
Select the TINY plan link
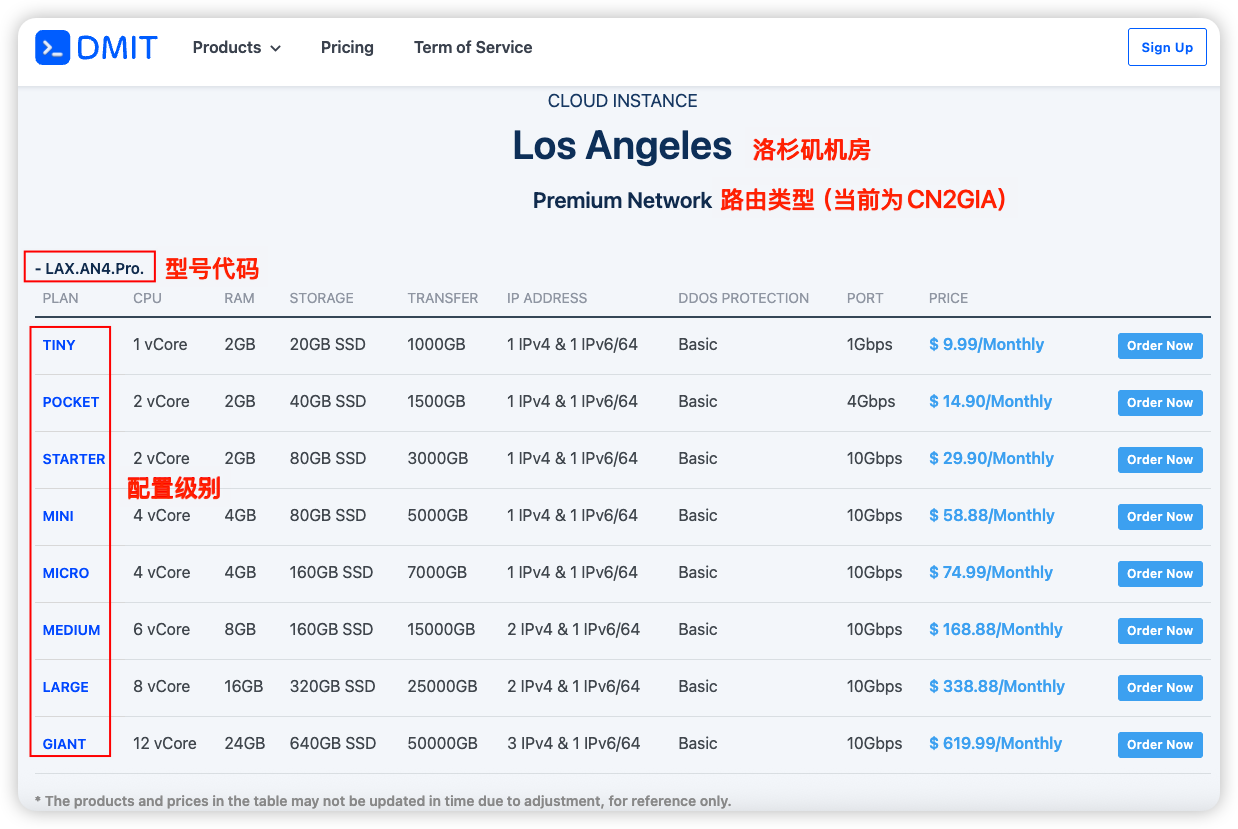point(59,345)
